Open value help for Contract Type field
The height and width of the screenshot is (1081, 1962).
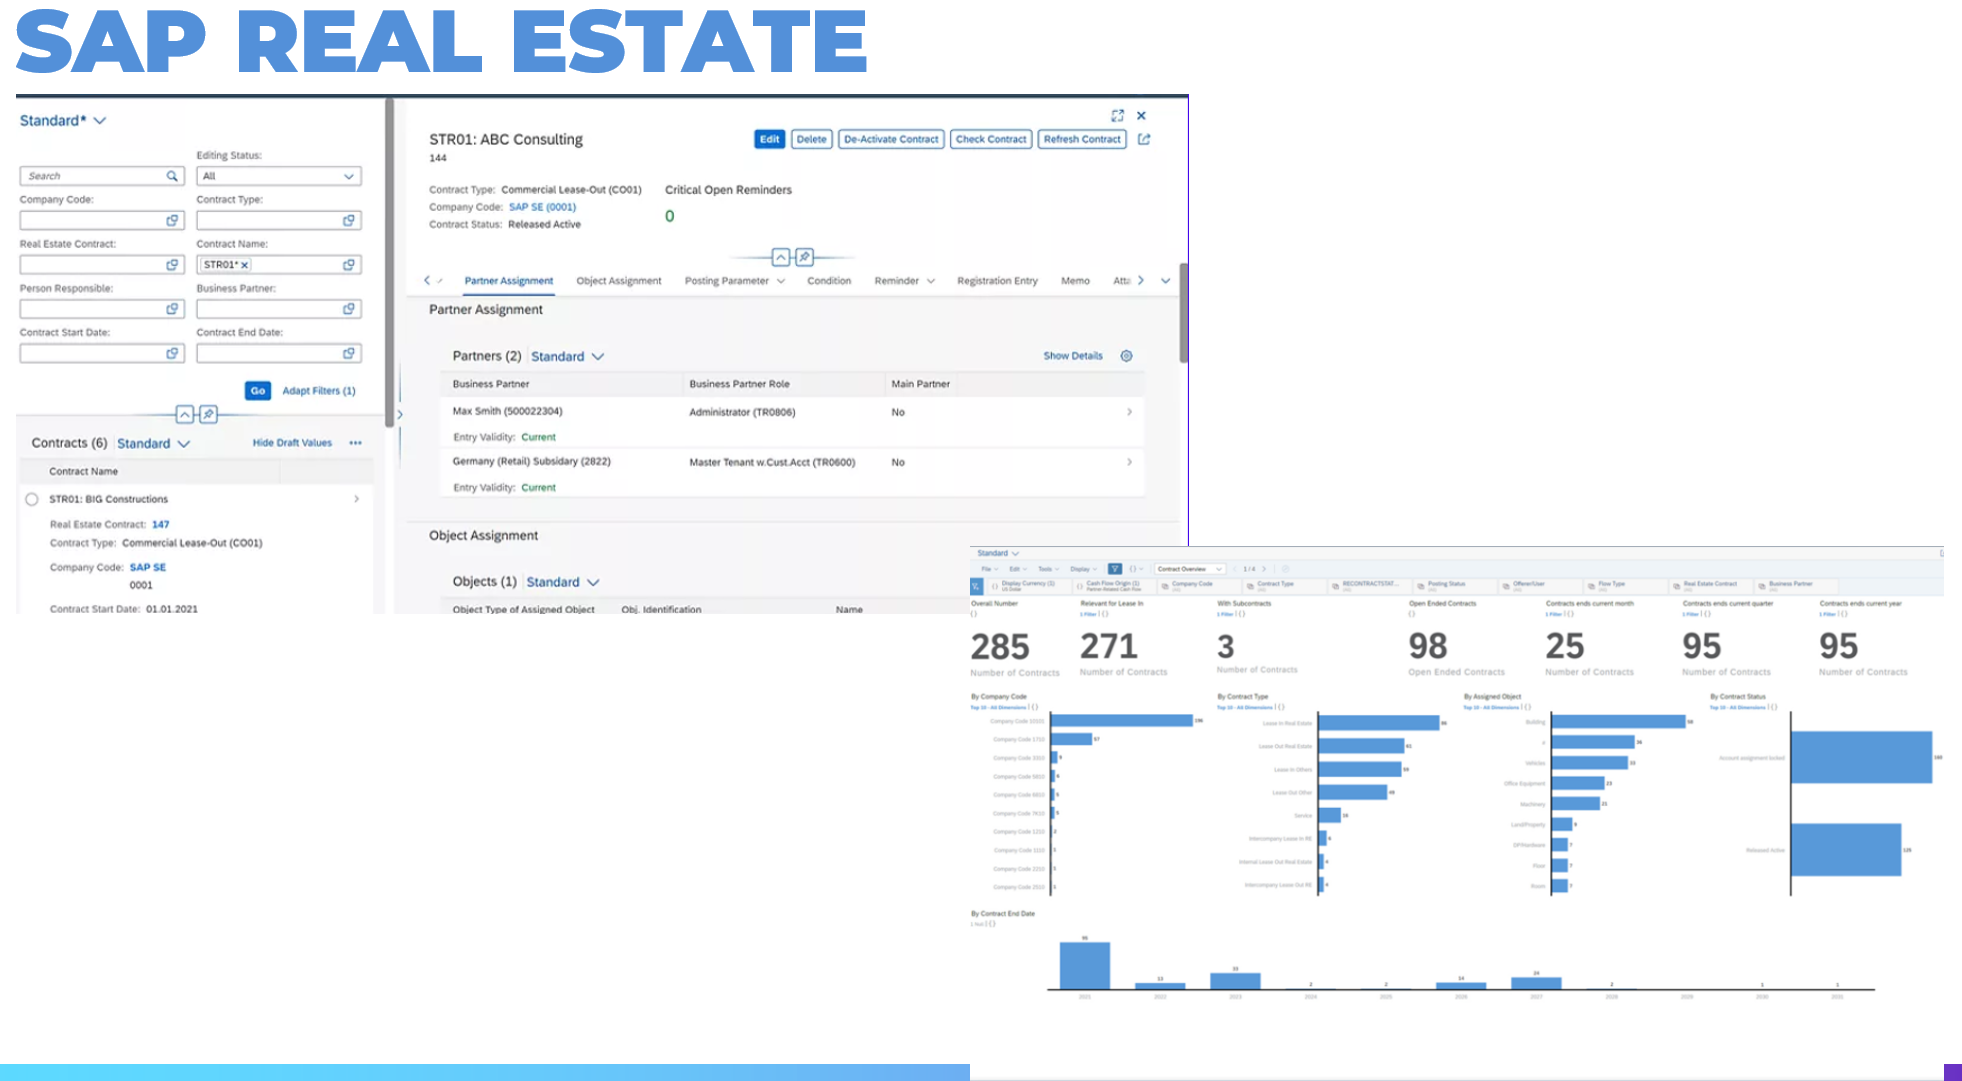(349, 220)
